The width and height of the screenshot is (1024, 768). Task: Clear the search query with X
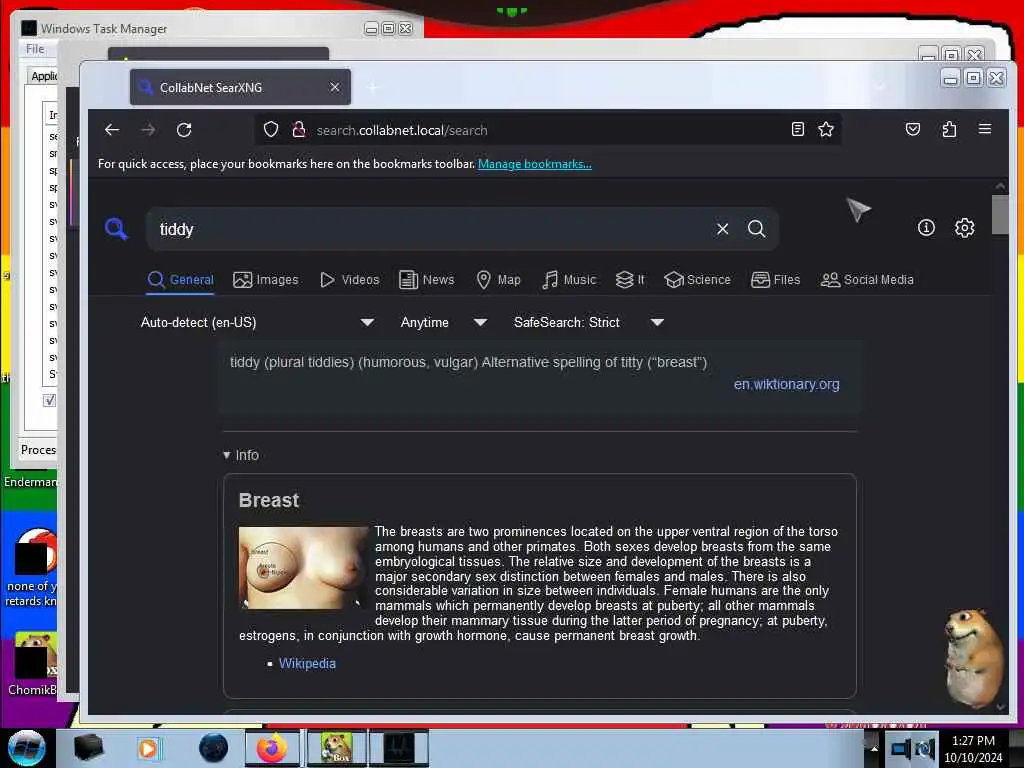tap(722, 229)
